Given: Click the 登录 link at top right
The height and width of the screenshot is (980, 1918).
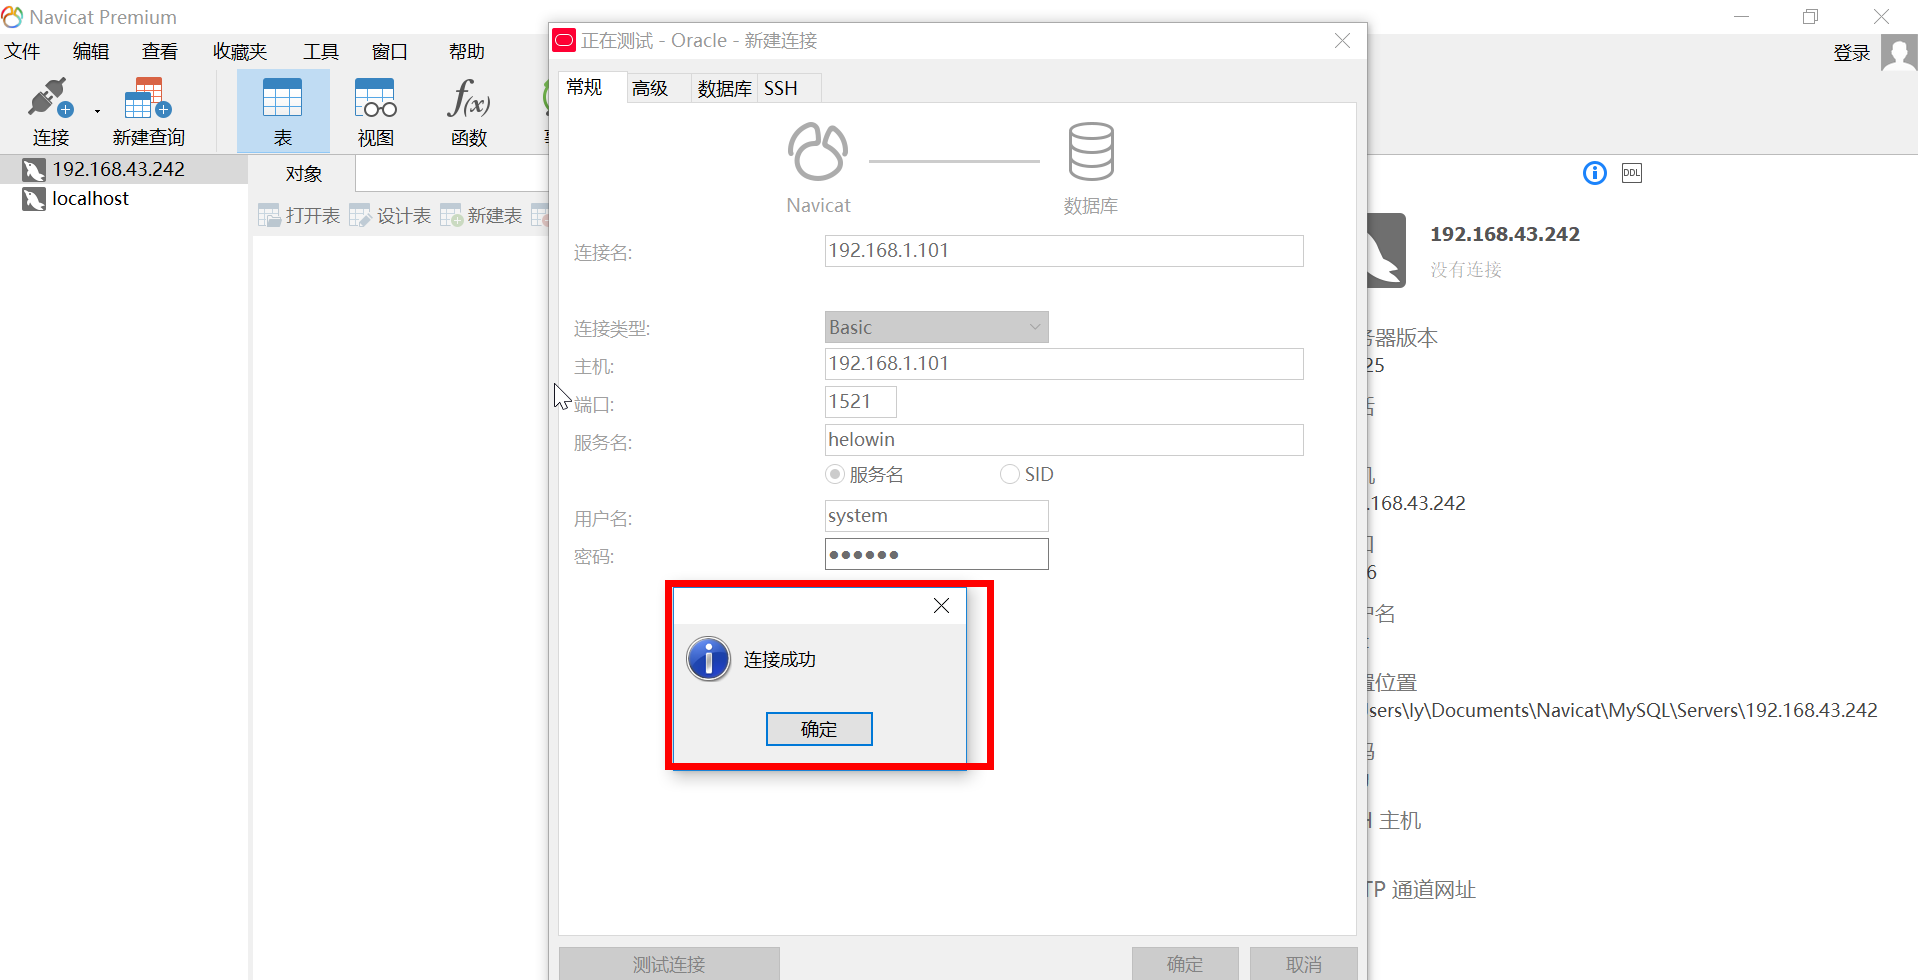Looking at the screenshot, I should (1852, 52).
